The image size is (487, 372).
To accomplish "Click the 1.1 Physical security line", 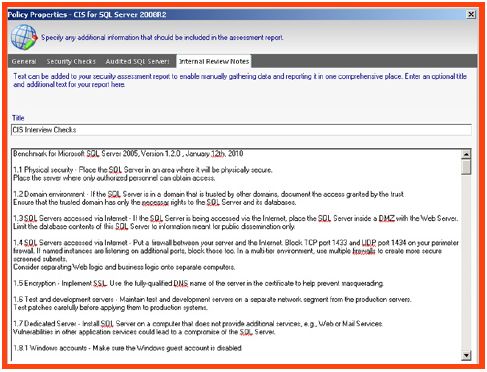I will click(x=143, y=170).
